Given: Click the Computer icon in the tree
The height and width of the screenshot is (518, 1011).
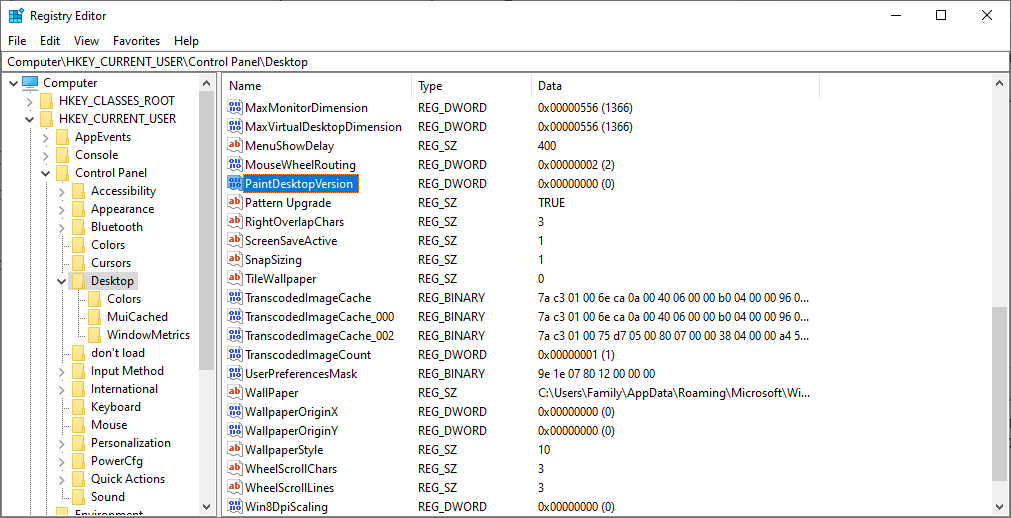Looking at the screenshot, I should [x=30, y=83].
